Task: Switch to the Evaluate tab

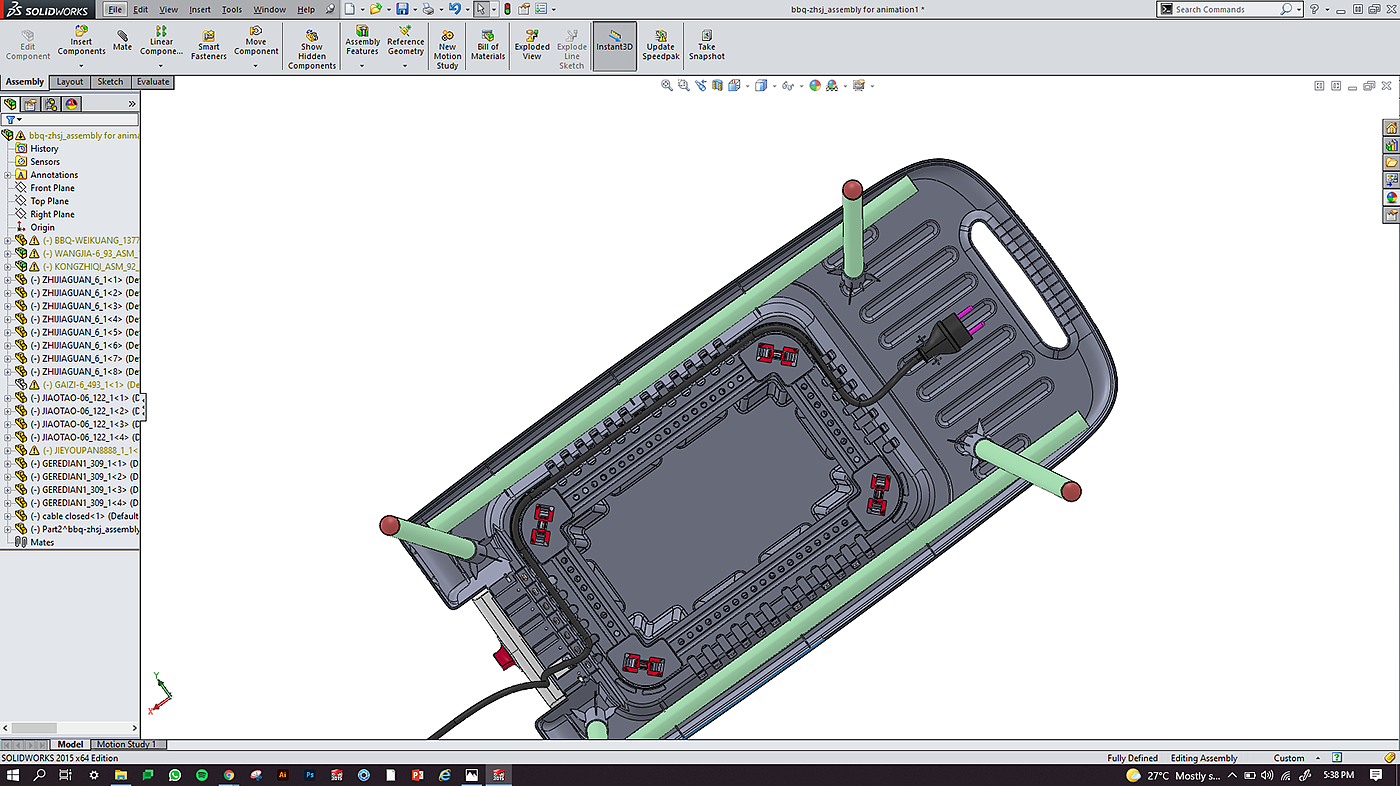Action: tap(153, 82)
